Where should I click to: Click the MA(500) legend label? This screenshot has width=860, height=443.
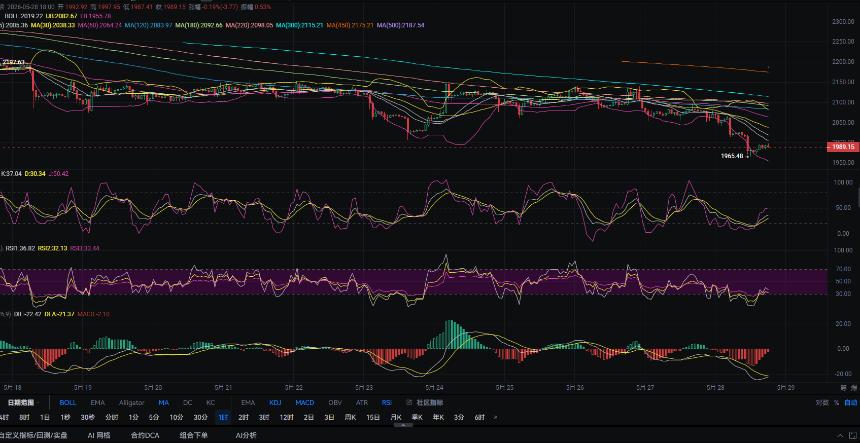[x=400, y=25]
